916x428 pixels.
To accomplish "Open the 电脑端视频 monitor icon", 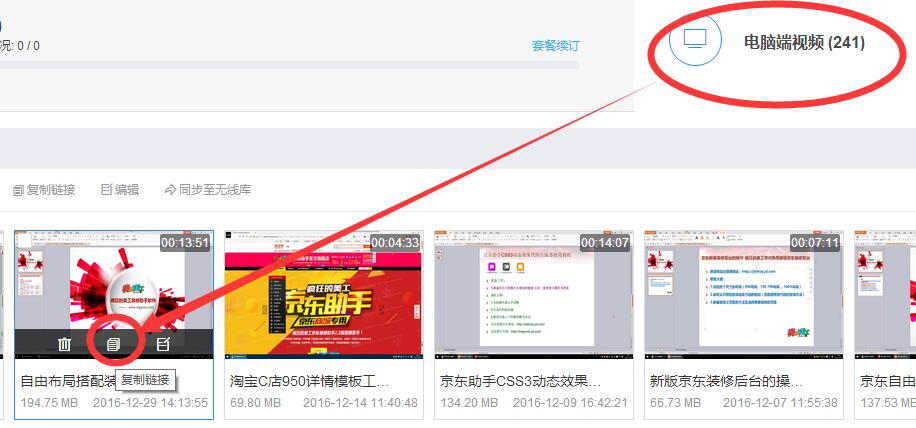I will (x=695, y=39).
